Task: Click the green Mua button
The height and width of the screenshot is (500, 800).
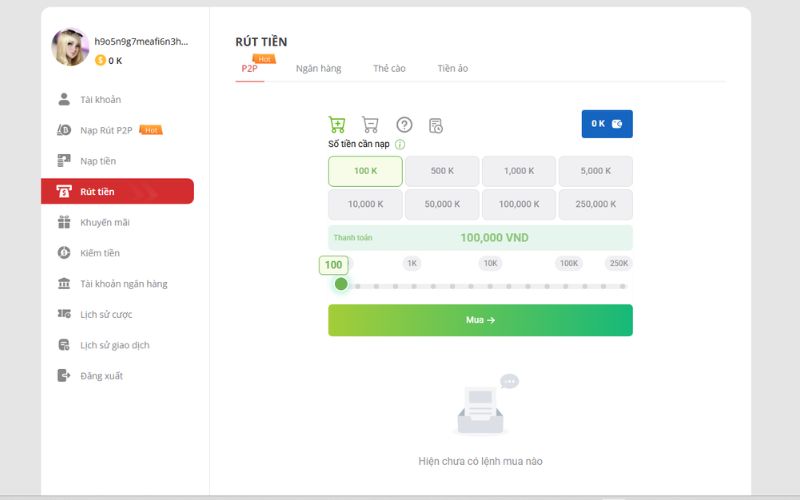Action: click(x=480, y=320)
